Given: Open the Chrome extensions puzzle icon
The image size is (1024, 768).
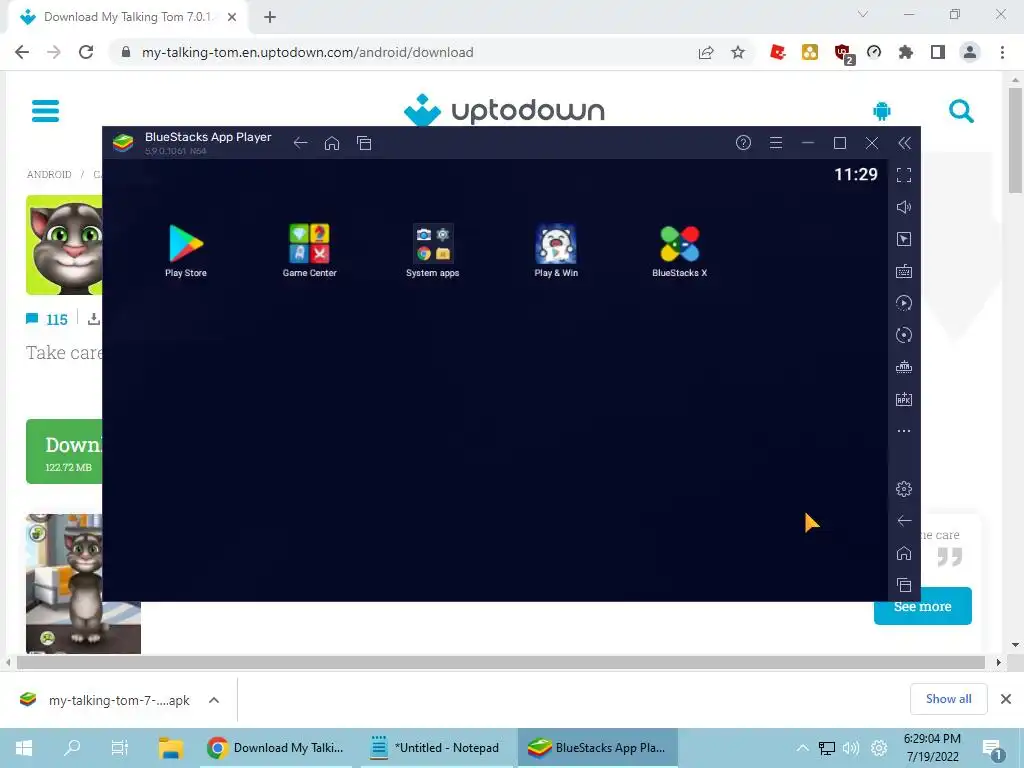Looking at the screenshot, I should (x=906, y=52).
